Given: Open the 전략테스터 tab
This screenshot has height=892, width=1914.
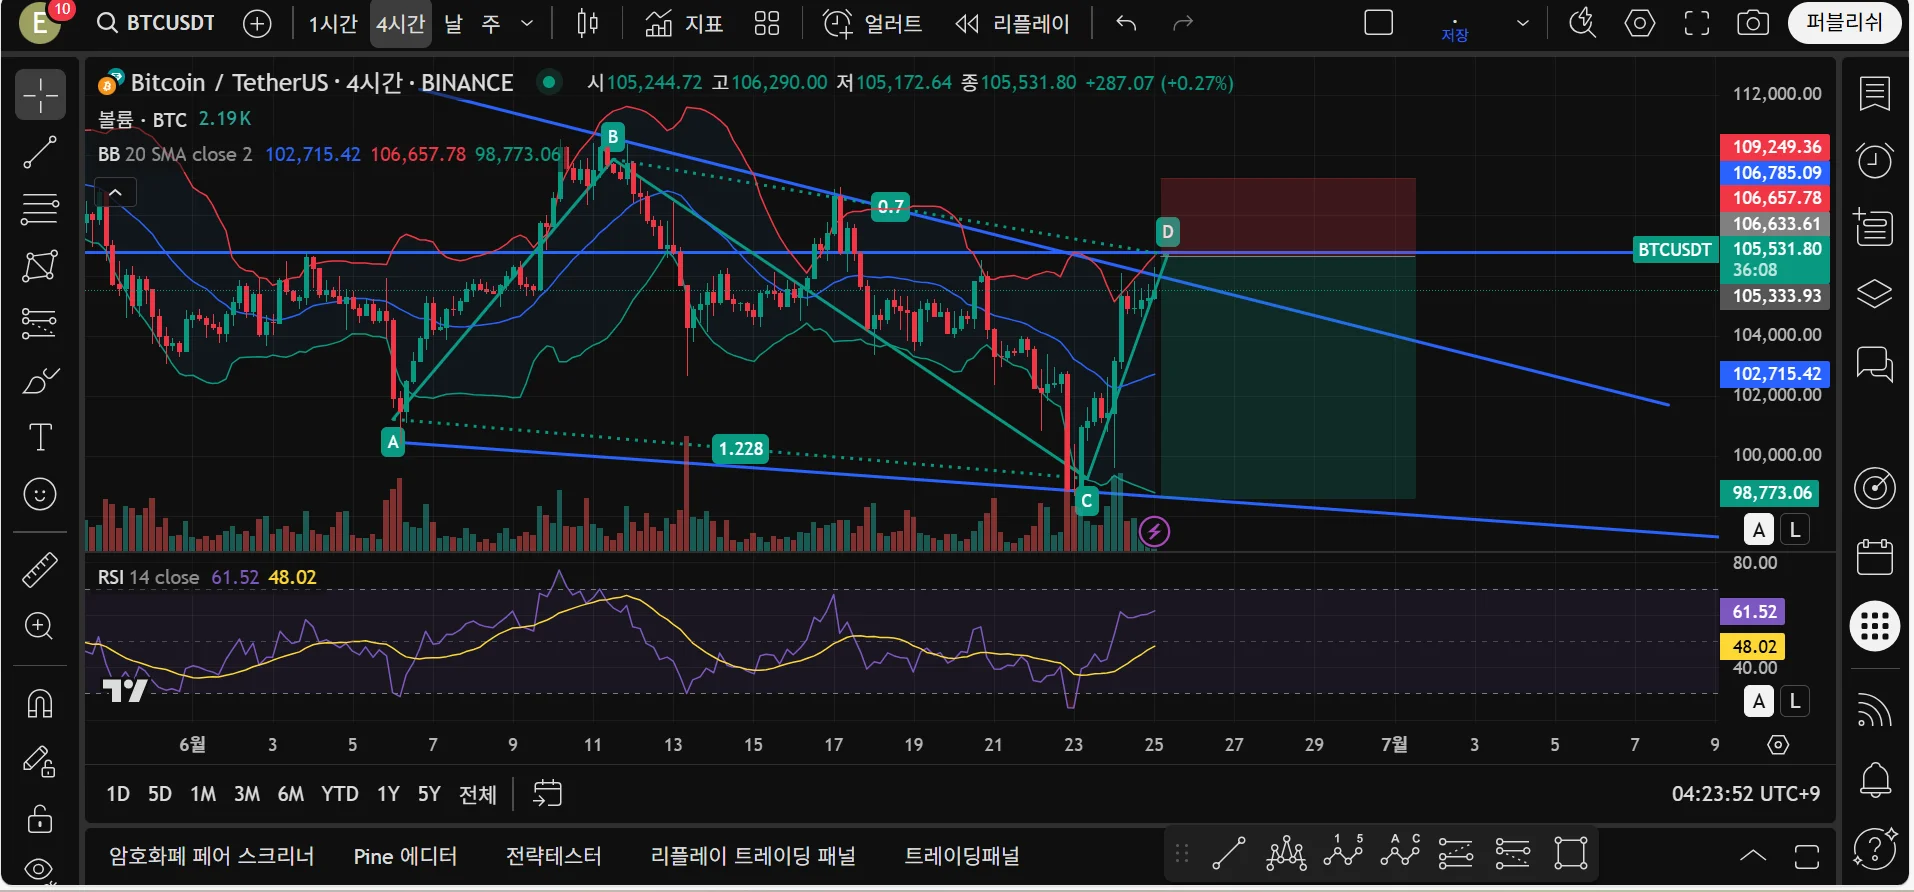Looking at the screenshot, I should pyautogui.click(x=553, y=856).
